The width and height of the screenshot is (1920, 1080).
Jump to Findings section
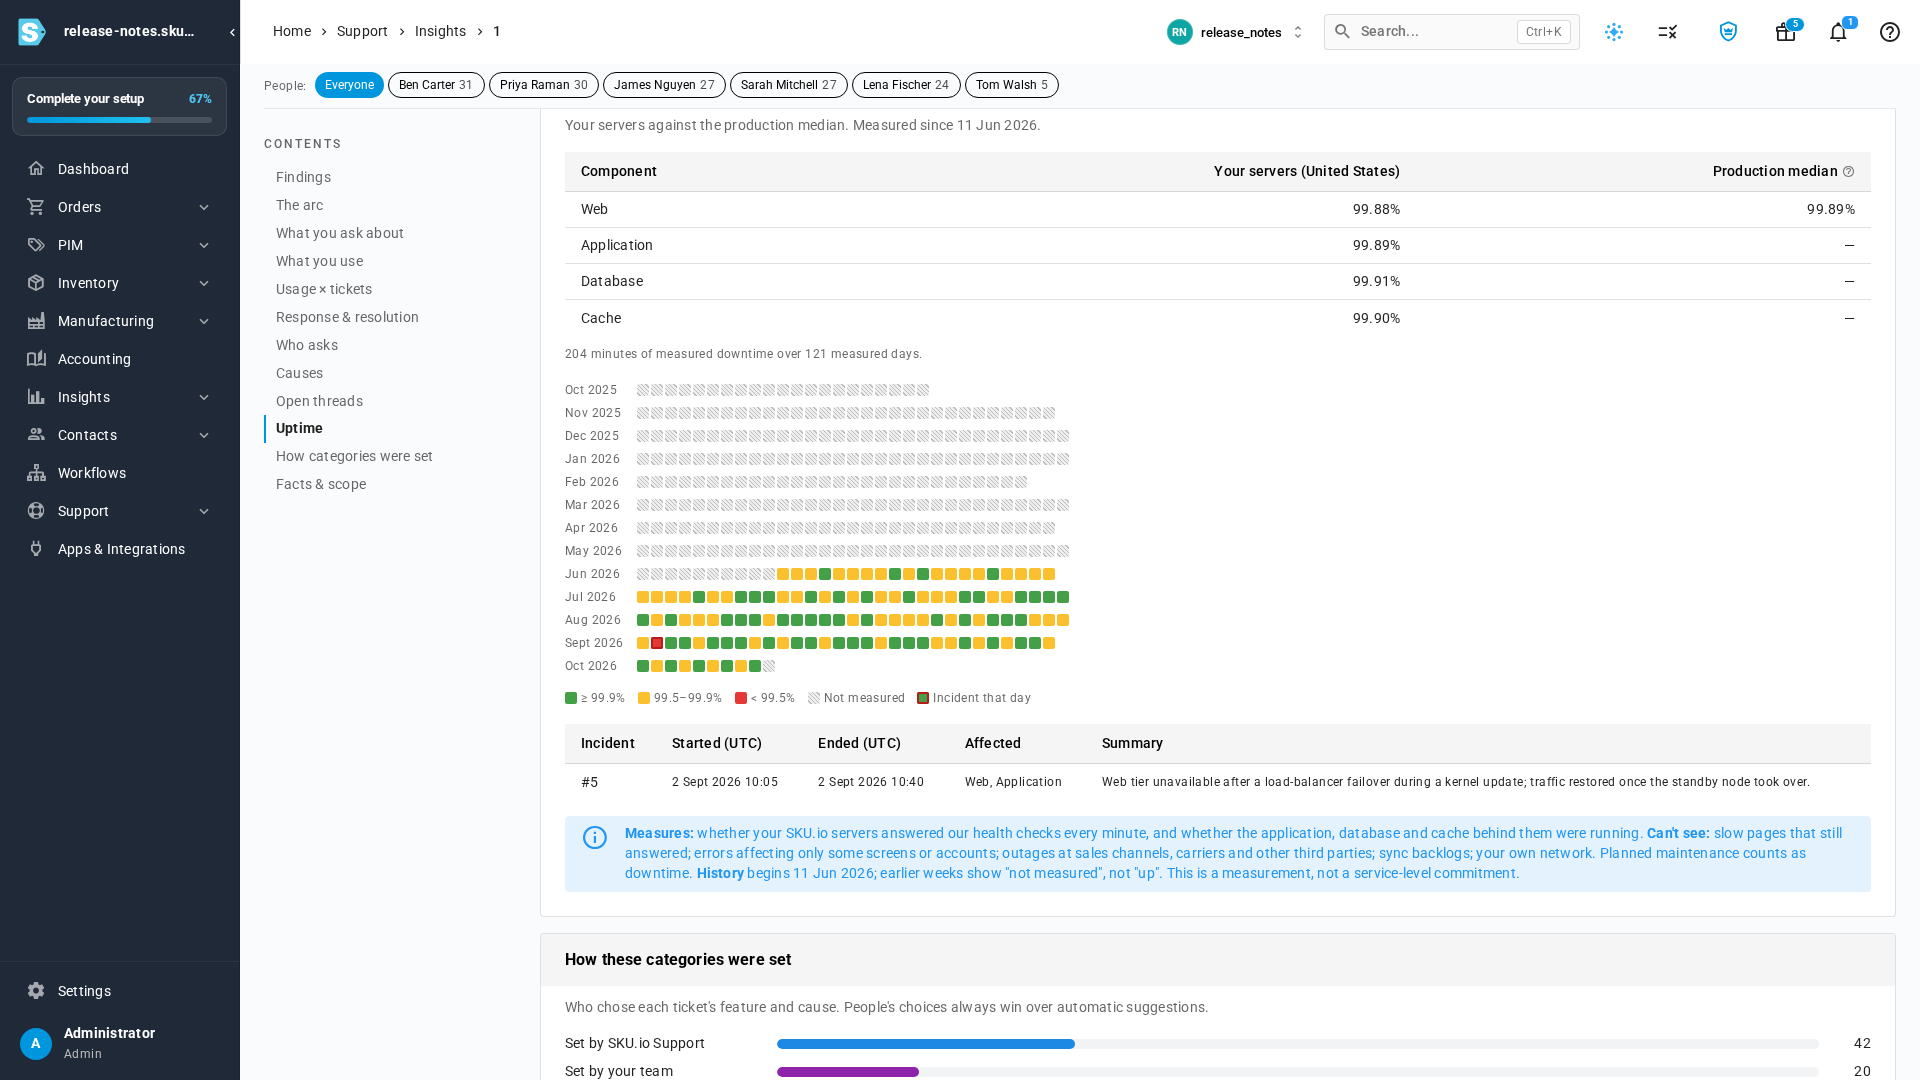click(x=303, y=177)
